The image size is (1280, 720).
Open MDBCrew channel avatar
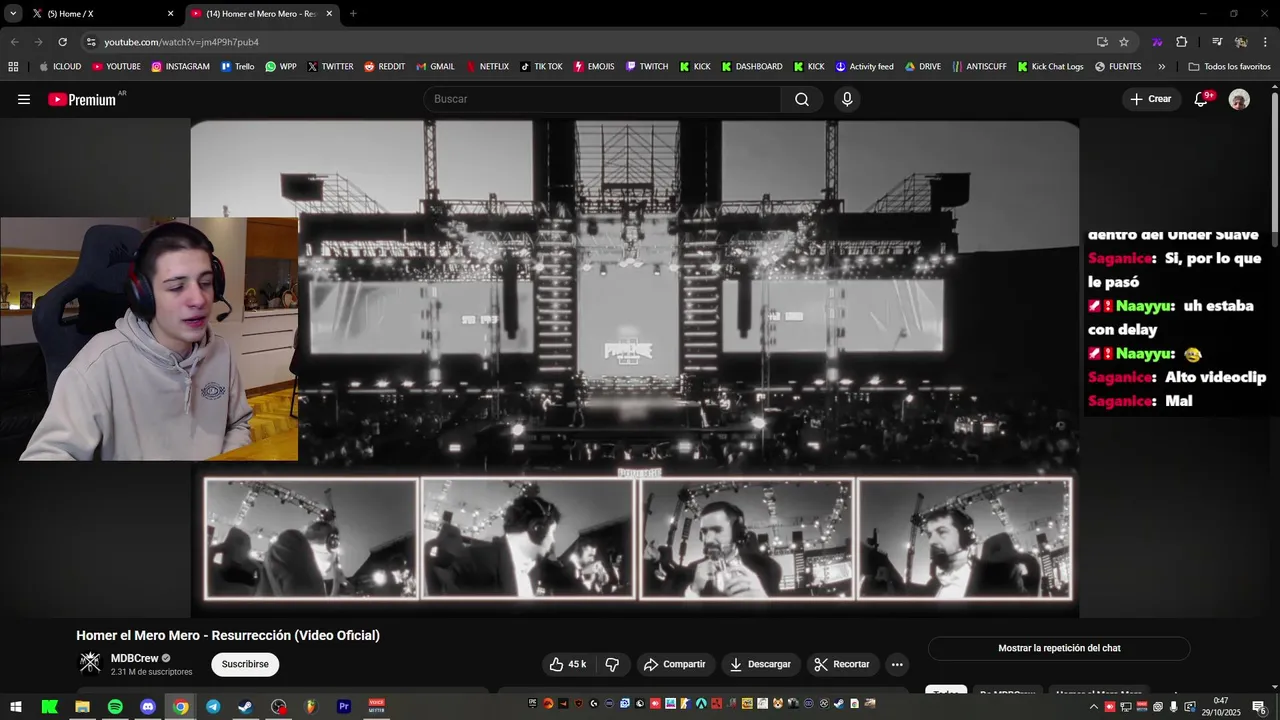pos(90,663)
